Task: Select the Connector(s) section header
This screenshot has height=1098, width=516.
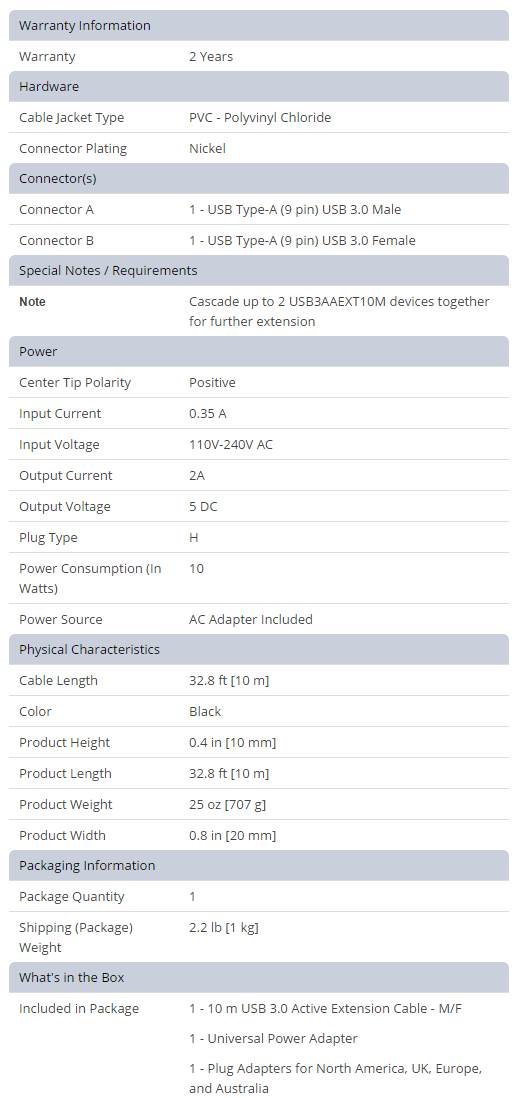Action: 258,179
